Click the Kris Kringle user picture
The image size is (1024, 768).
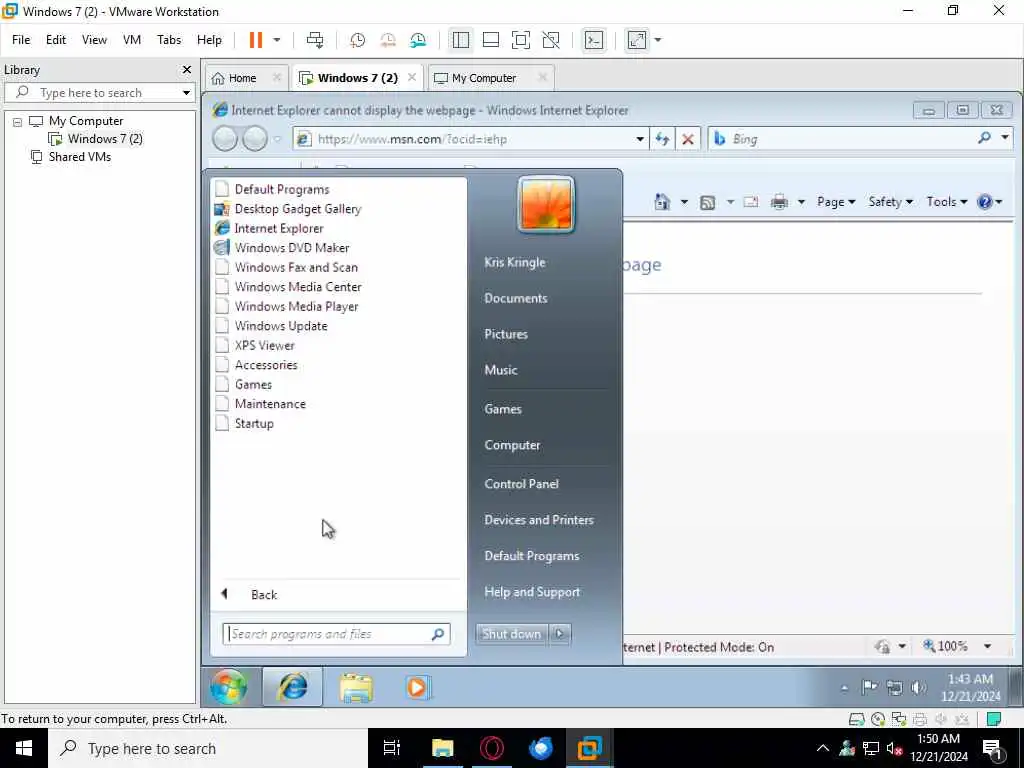pyautogui.click(x=547, y=205)
